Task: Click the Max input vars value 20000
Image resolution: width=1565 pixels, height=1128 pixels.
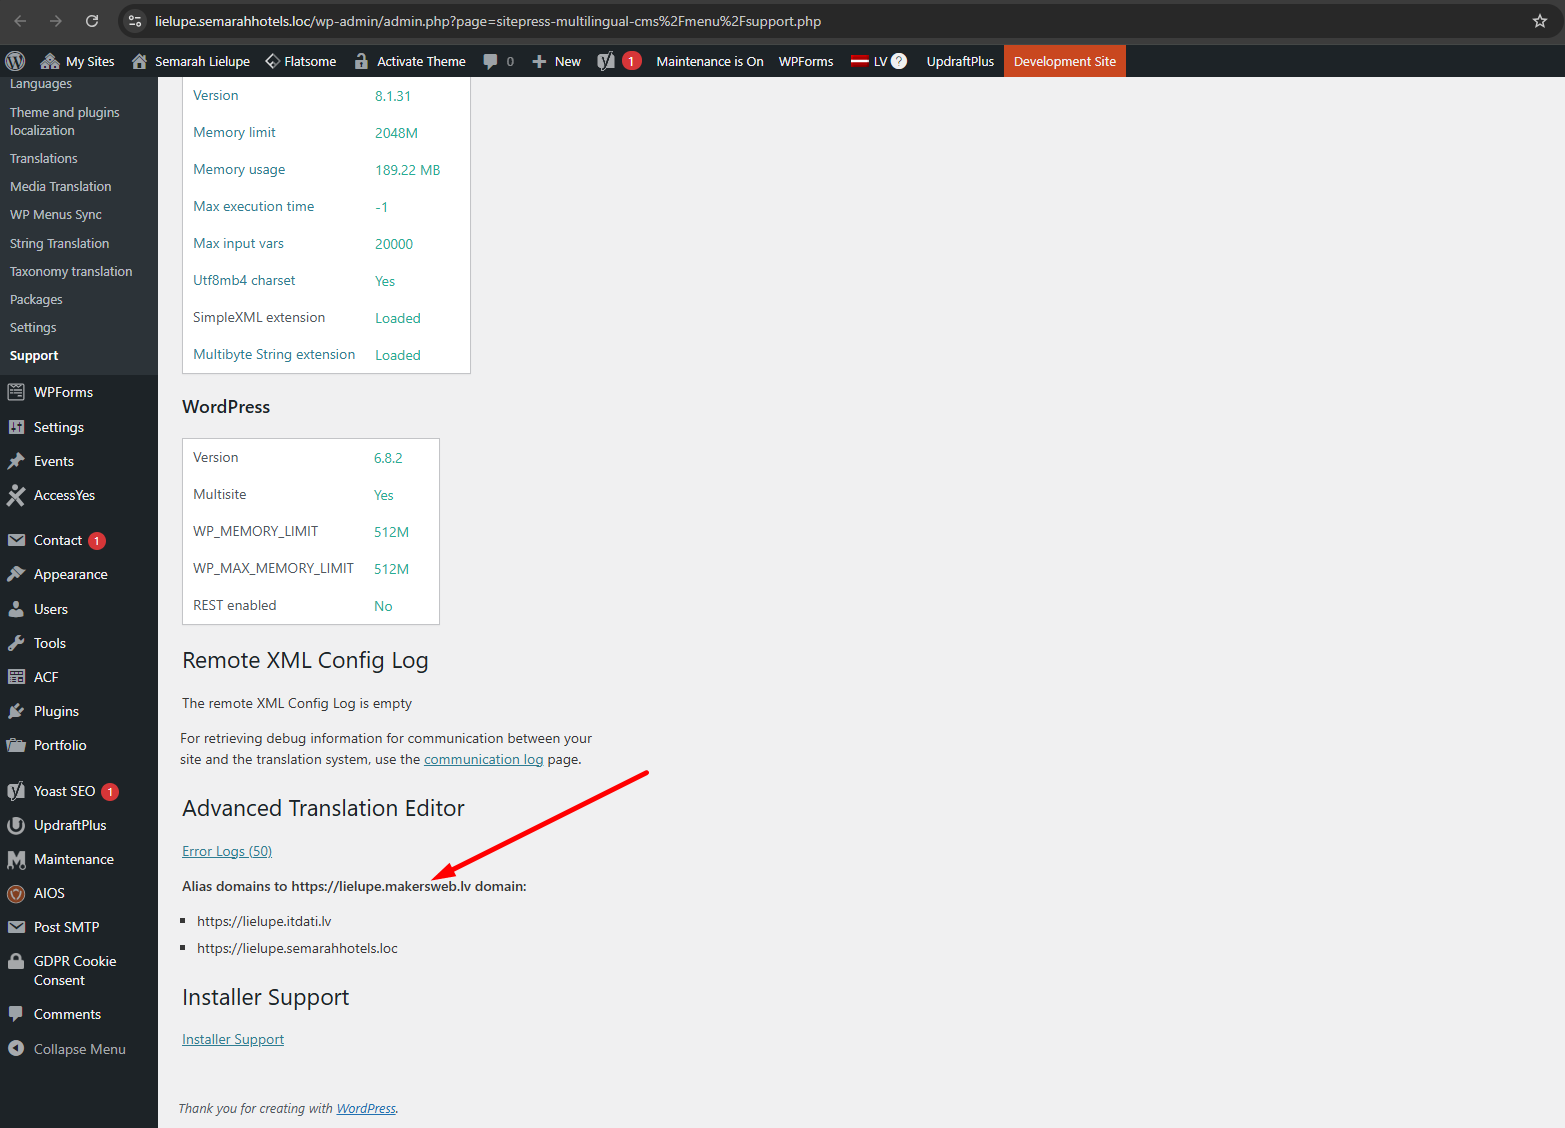Action: (394, 244)
